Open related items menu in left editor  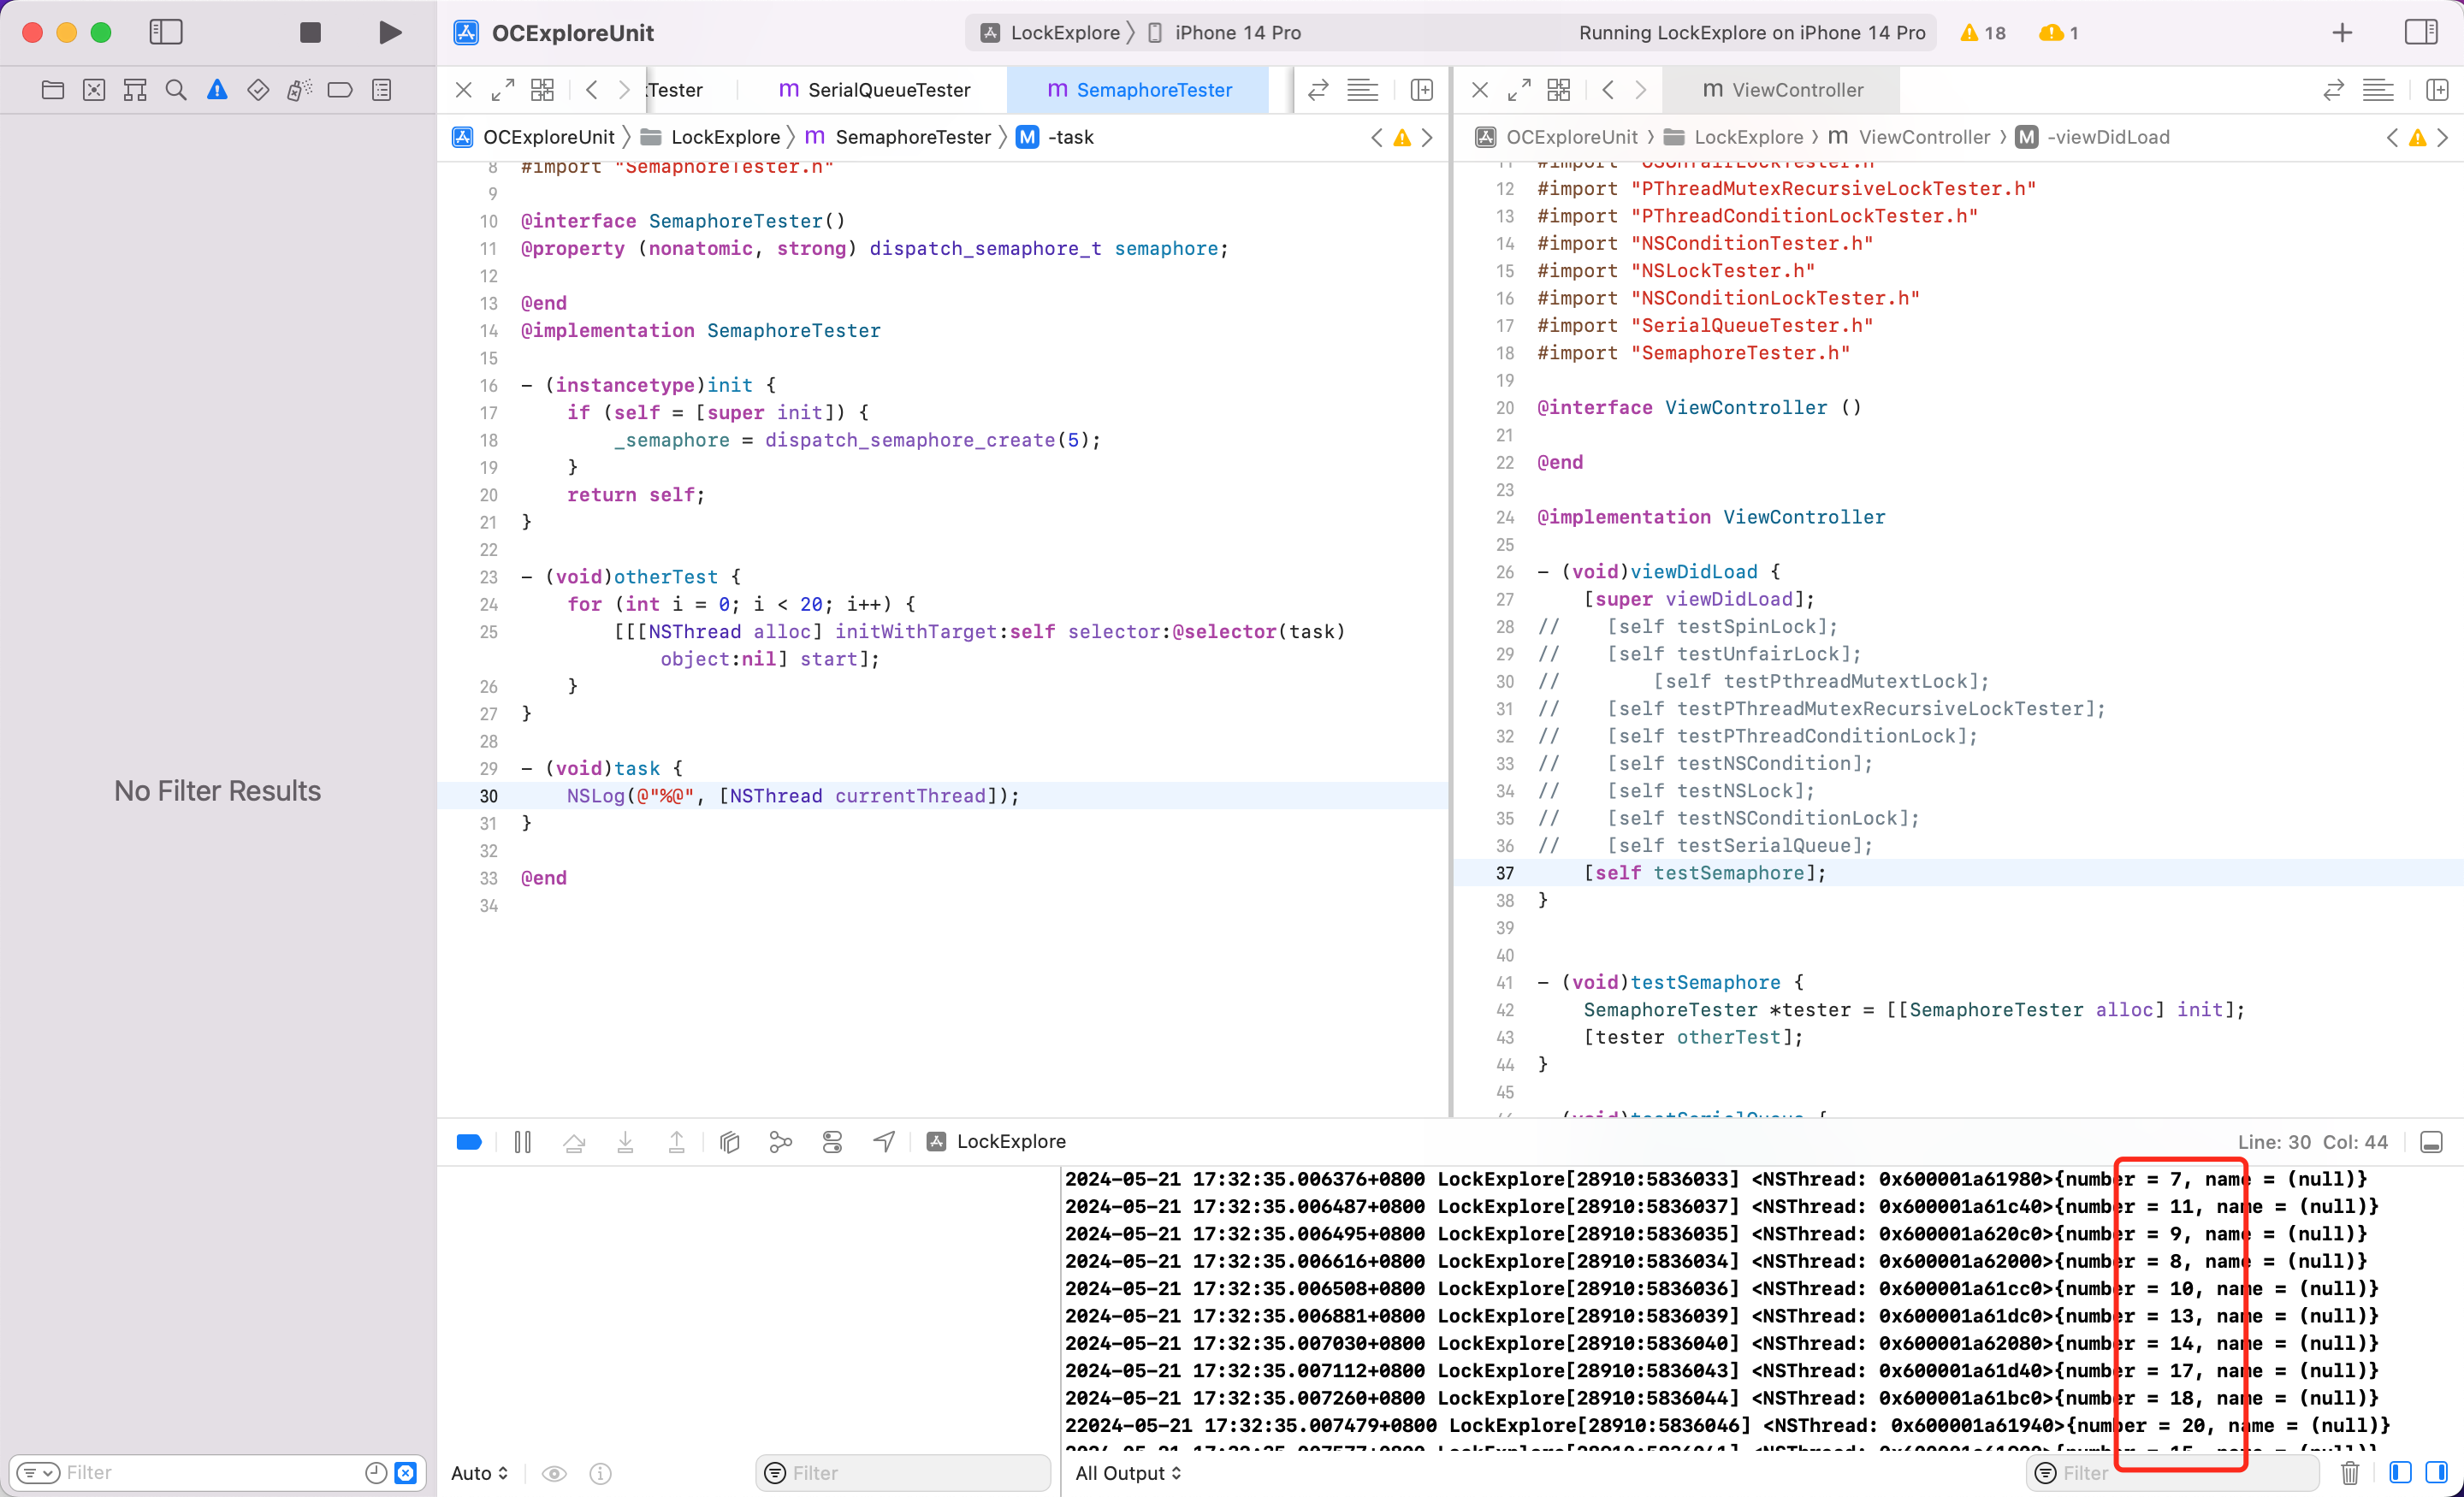(542, 90)
